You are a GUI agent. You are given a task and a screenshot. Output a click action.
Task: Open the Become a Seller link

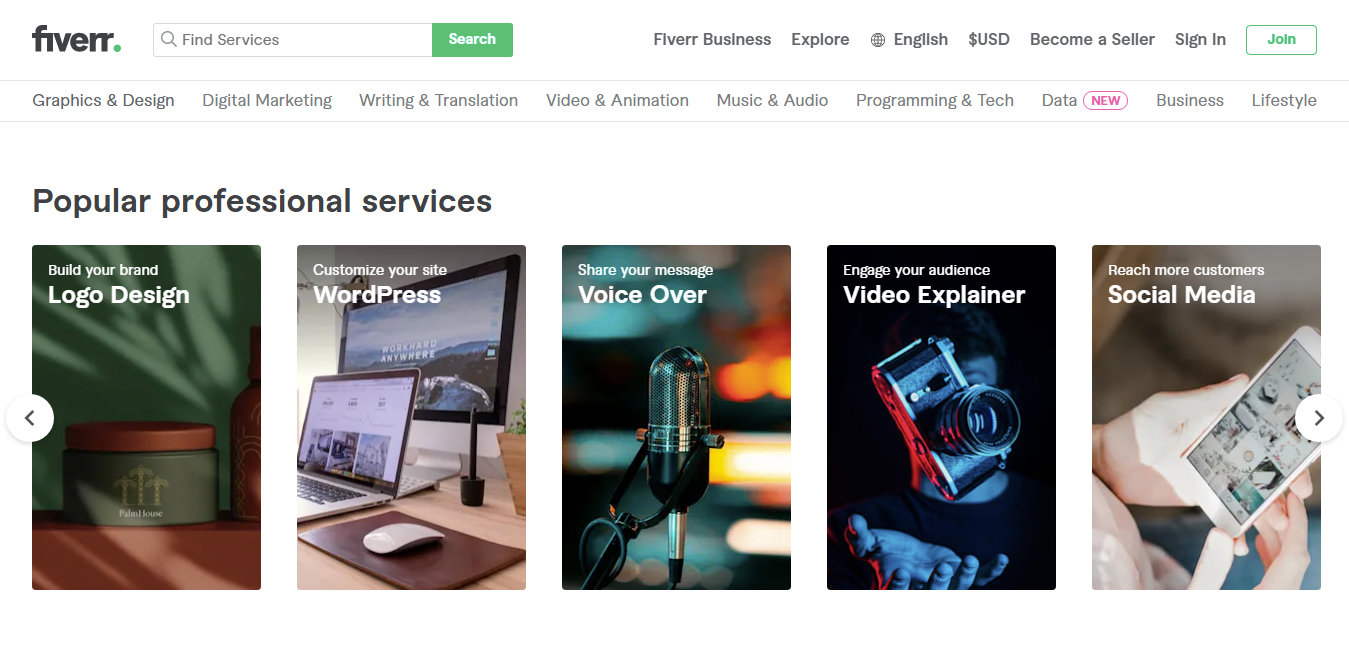point(1092,40)
